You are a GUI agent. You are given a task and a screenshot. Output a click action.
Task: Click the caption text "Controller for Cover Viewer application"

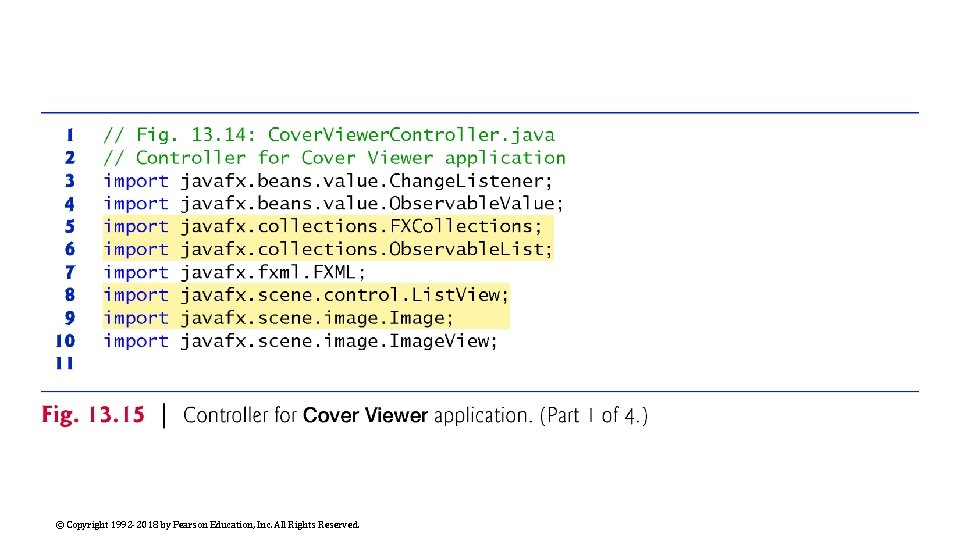[357, 416]
